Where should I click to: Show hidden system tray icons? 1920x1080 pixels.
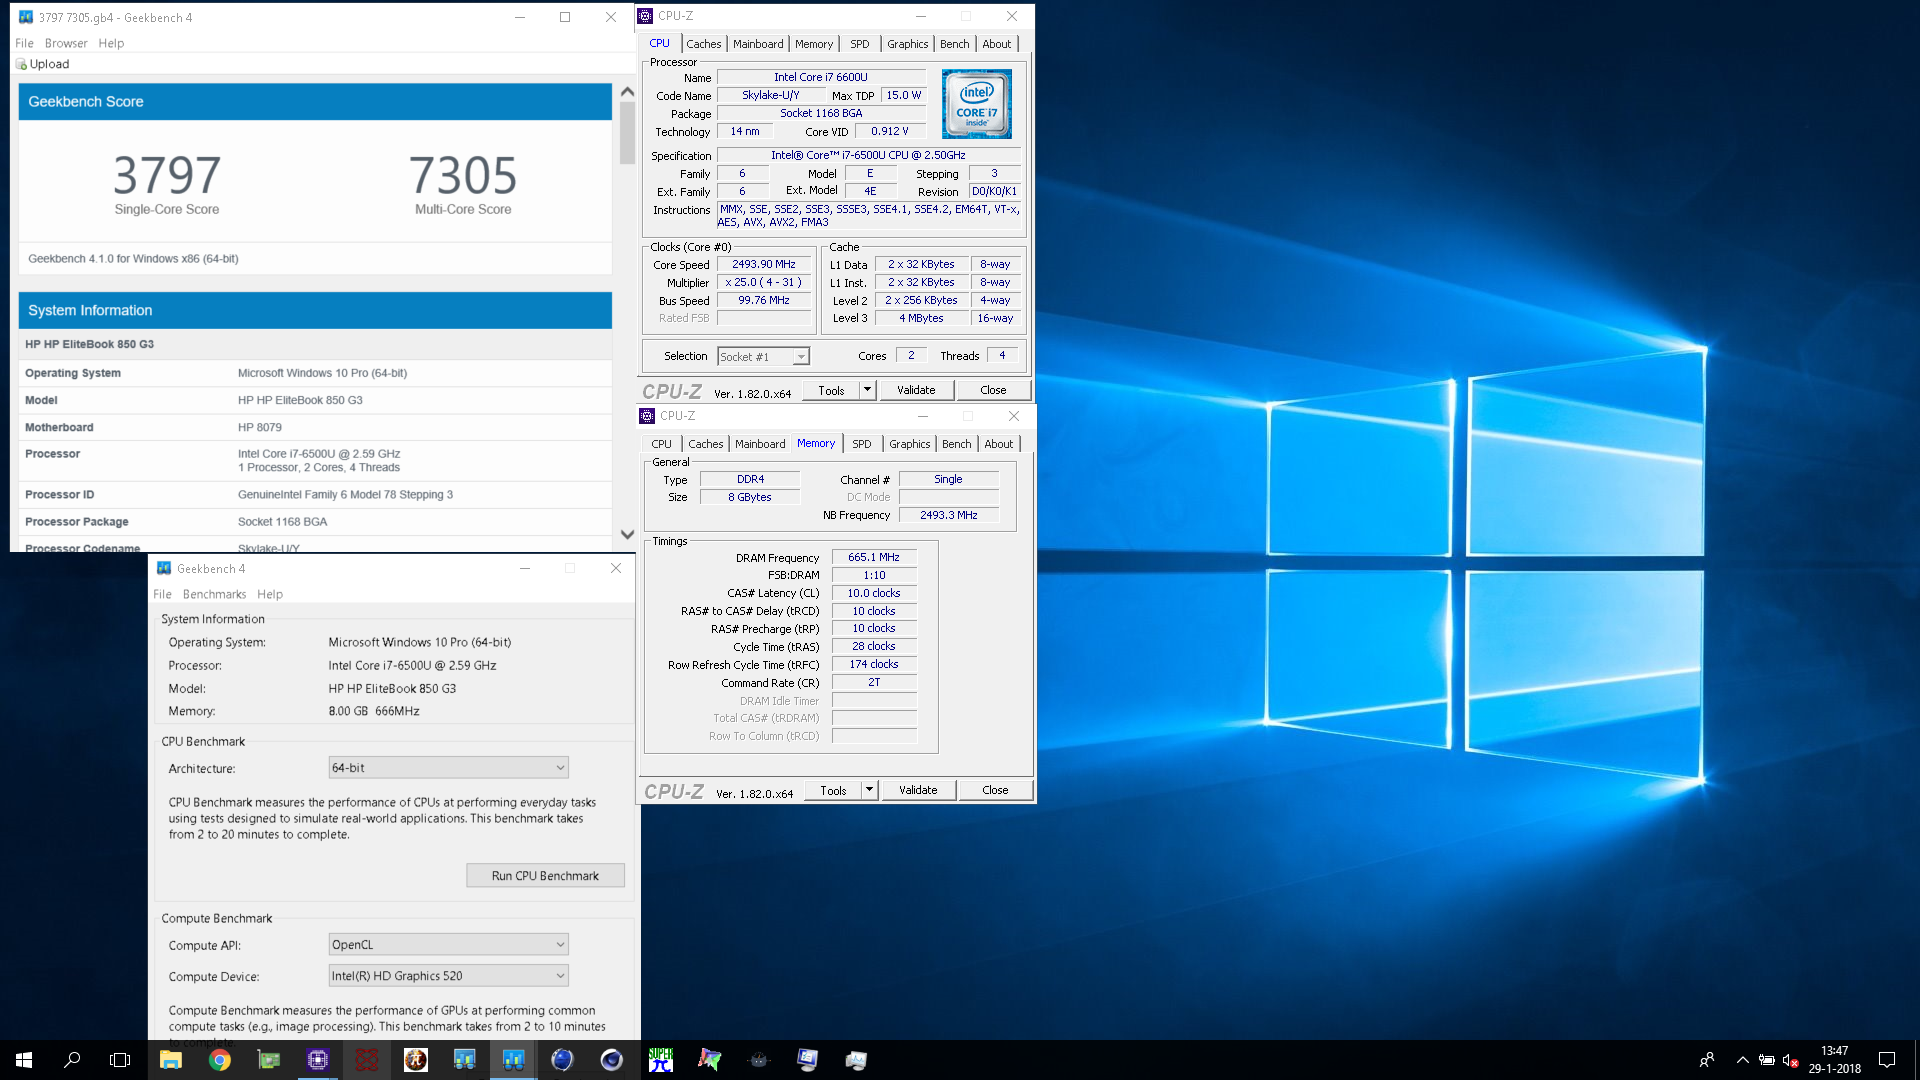(x=1742, y=1060)
